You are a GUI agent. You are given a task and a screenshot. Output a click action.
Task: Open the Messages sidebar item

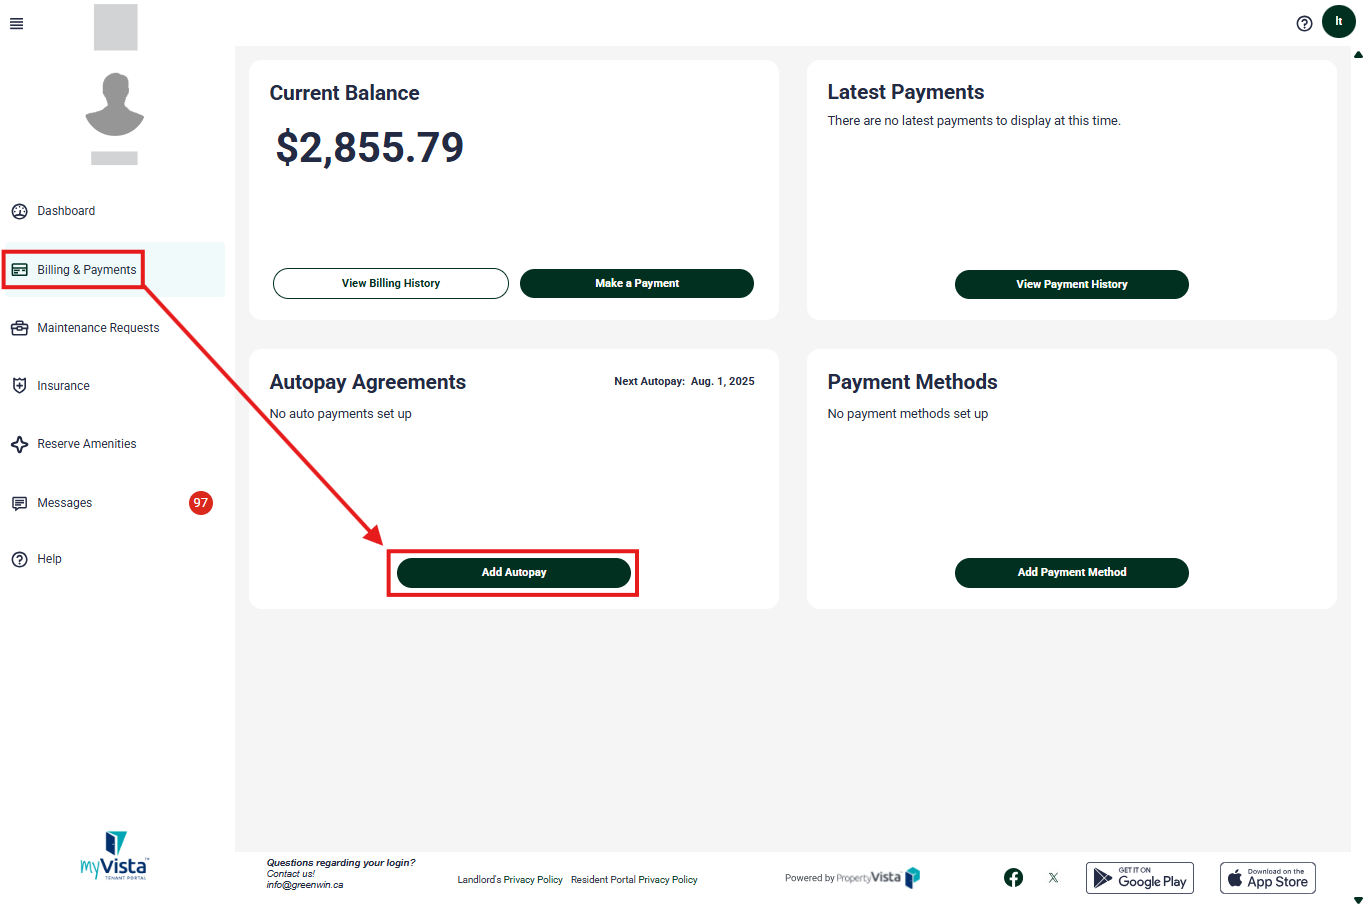tap(65, 503)
